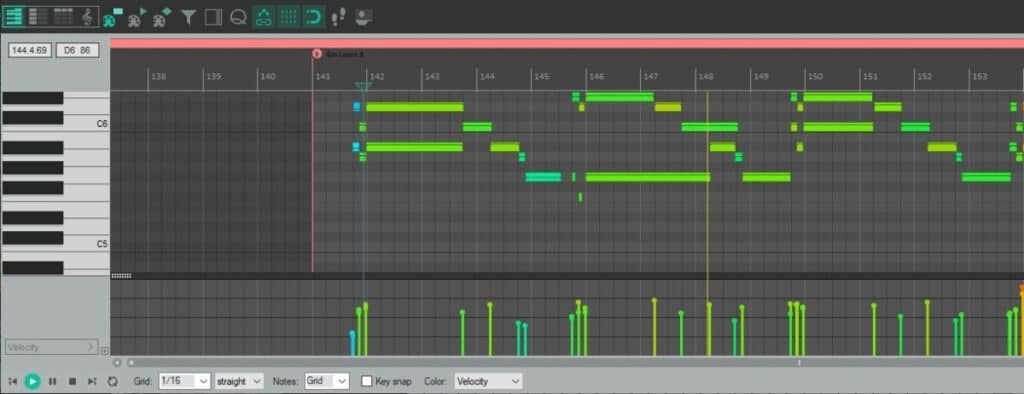The height and width of the screenshot is (394, 1024).
Task: Toggle the first CC track-list icon
Action: [x=112, y=17]
